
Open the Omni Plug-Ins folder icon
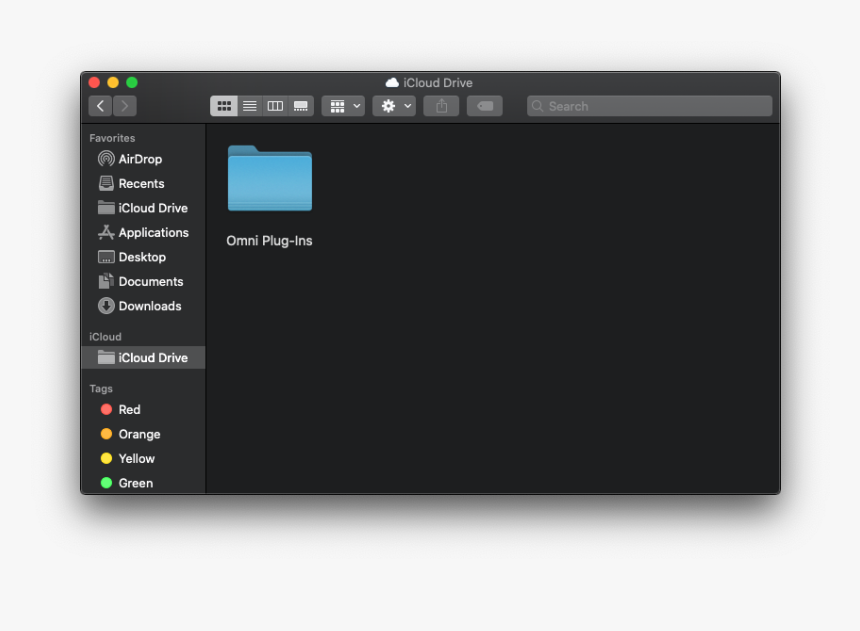coord(270,178)
